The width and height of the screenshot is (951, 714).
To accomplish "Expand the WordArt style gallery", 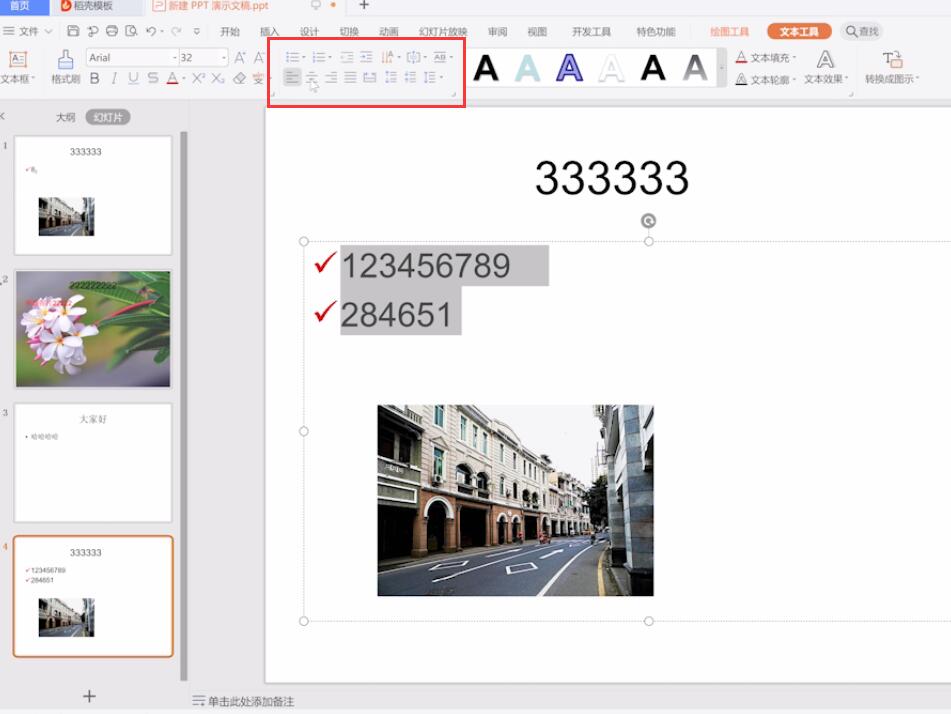I will [x=722, y=67].
